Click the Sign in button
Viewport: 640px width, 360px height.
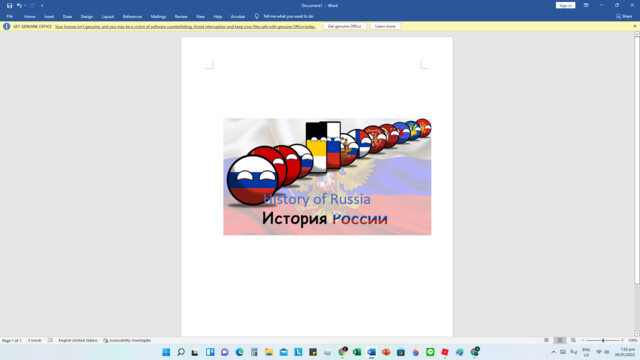click(565, 5)
